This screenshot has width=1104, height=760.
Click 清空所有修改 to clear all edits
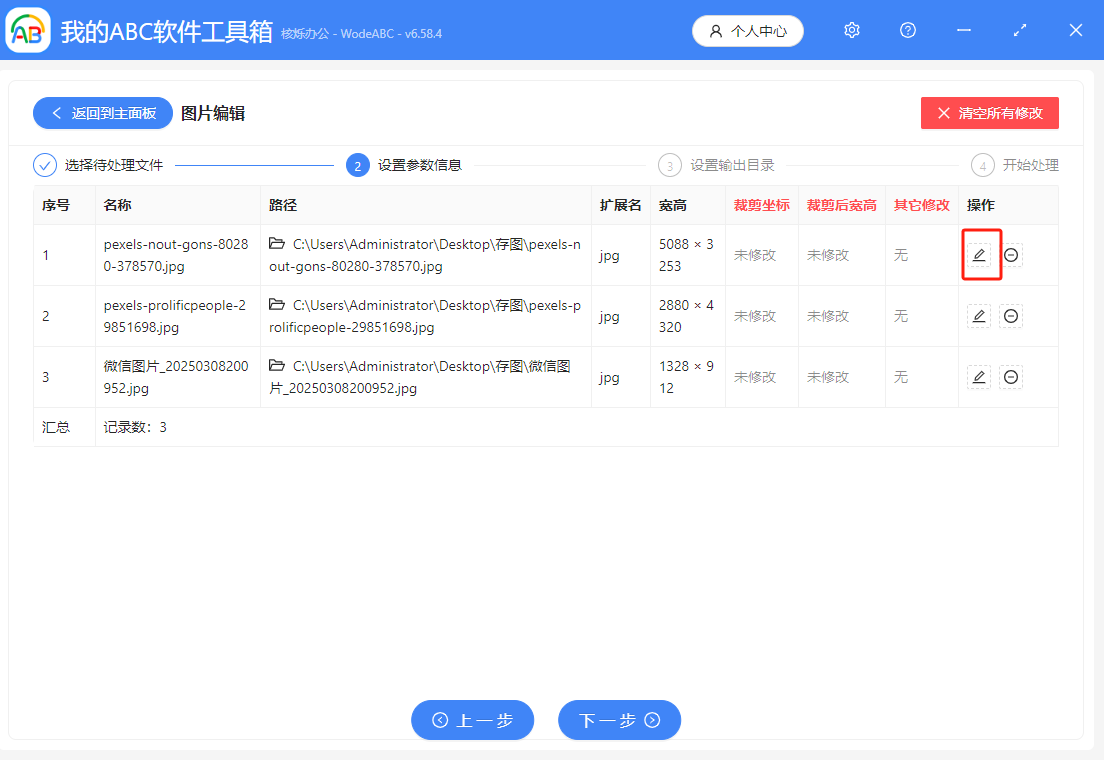tap(989, 113)
